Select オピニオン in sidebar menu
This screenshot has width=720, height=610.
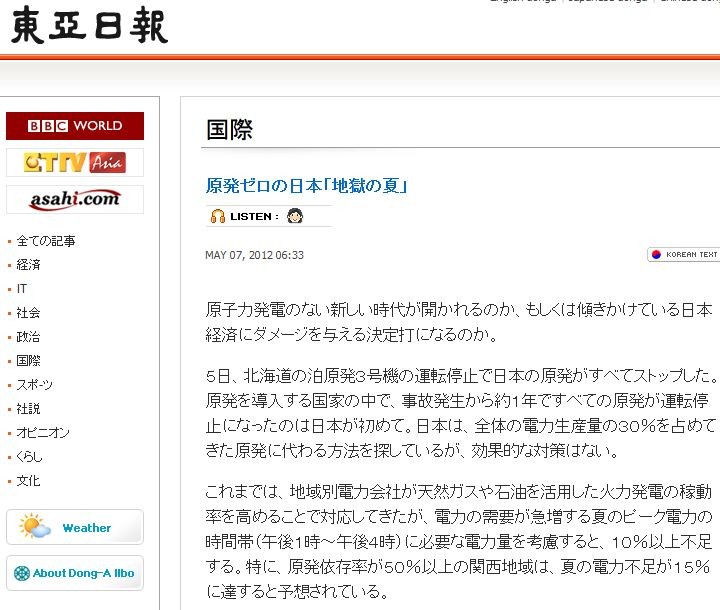[43, 433]
